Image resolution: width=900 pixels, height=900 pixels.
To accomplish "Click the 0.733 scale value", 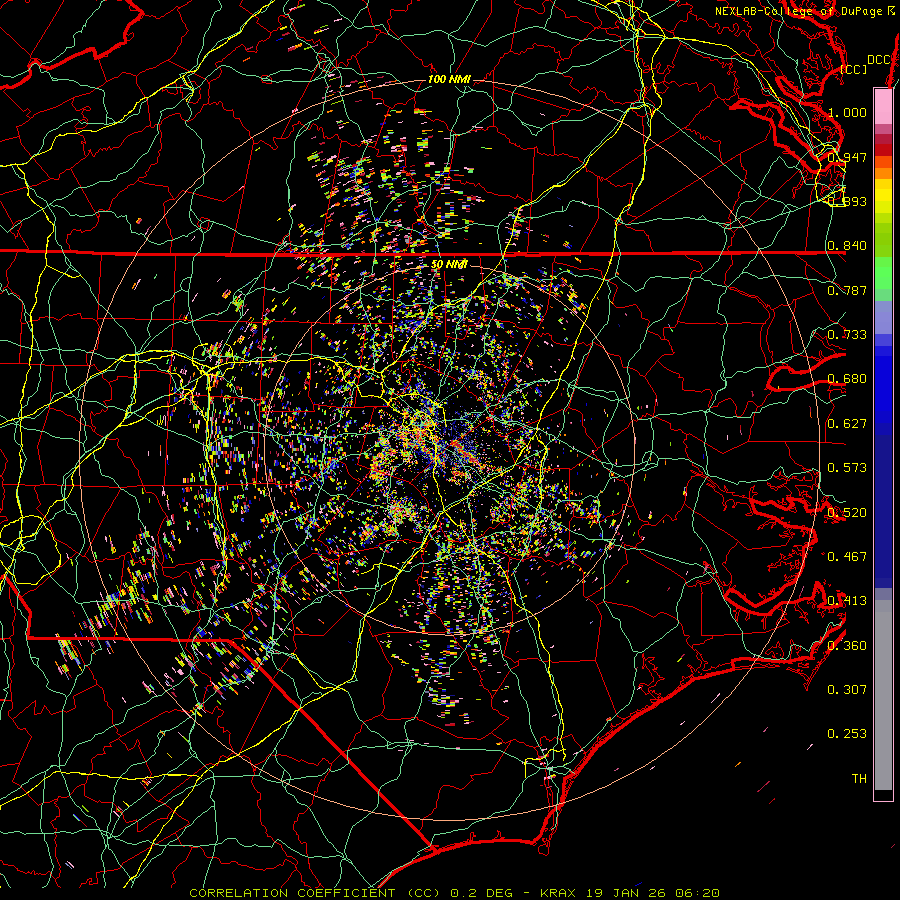I will [847, 334].
